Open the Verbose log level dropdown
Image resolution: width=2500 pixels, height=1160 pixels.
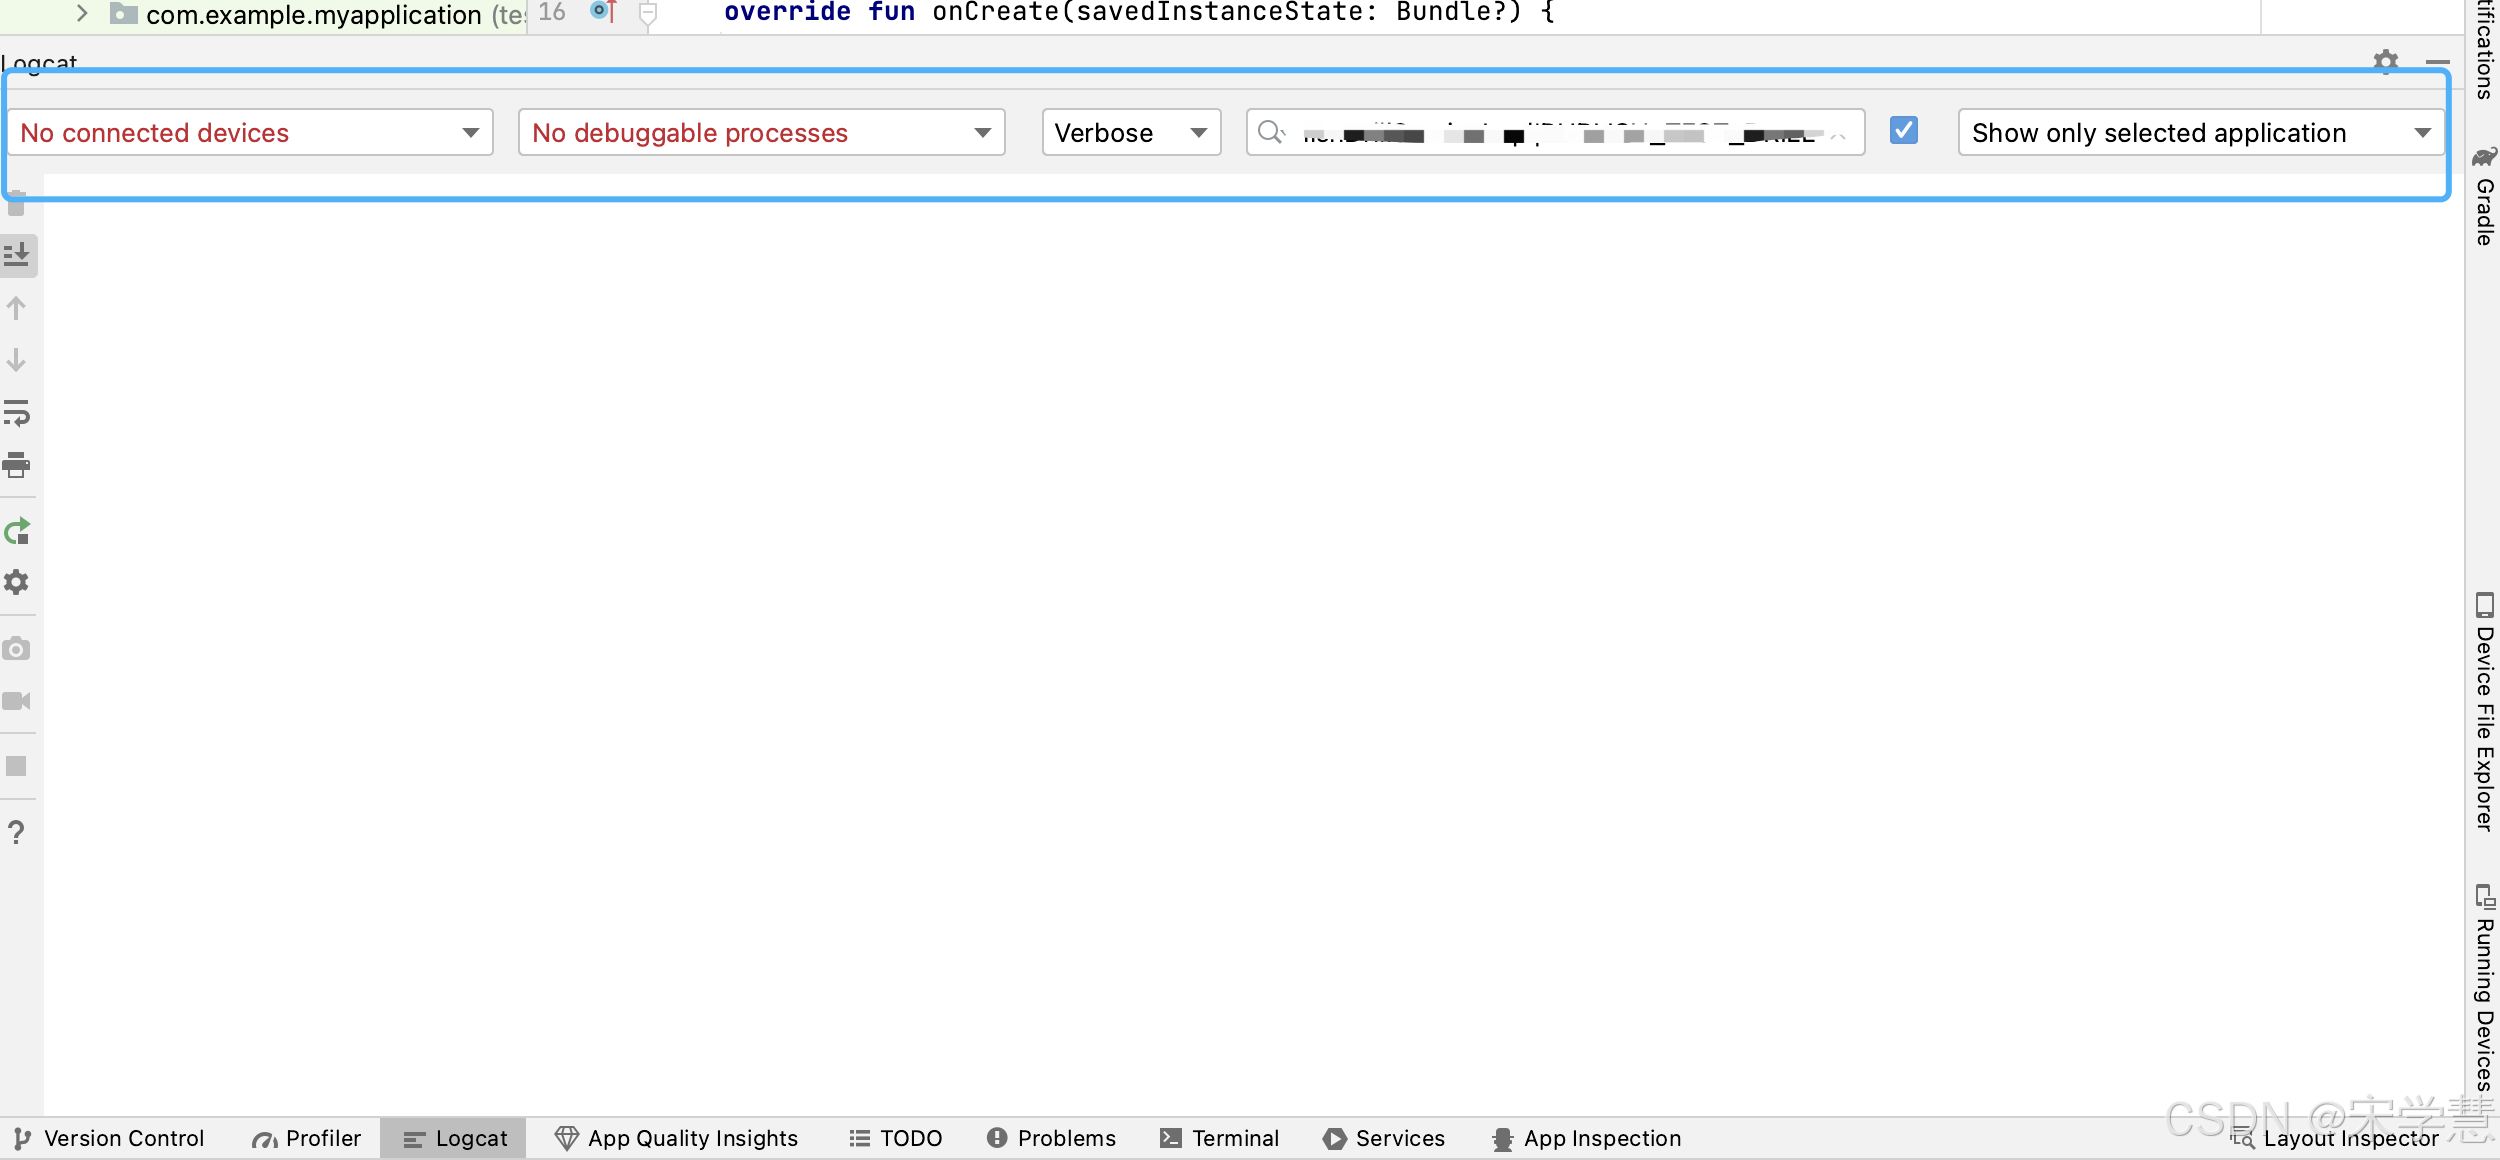(x=1130, y=132)
